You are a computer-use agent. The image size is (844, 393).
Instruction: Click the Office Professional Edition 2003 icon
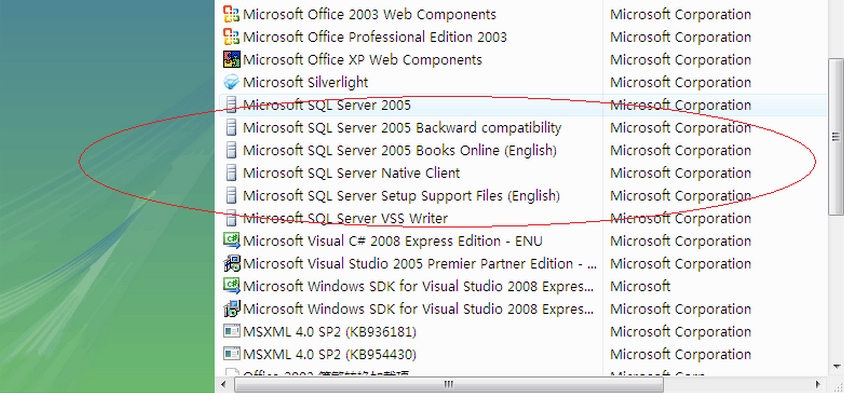(x=231, y=37)
